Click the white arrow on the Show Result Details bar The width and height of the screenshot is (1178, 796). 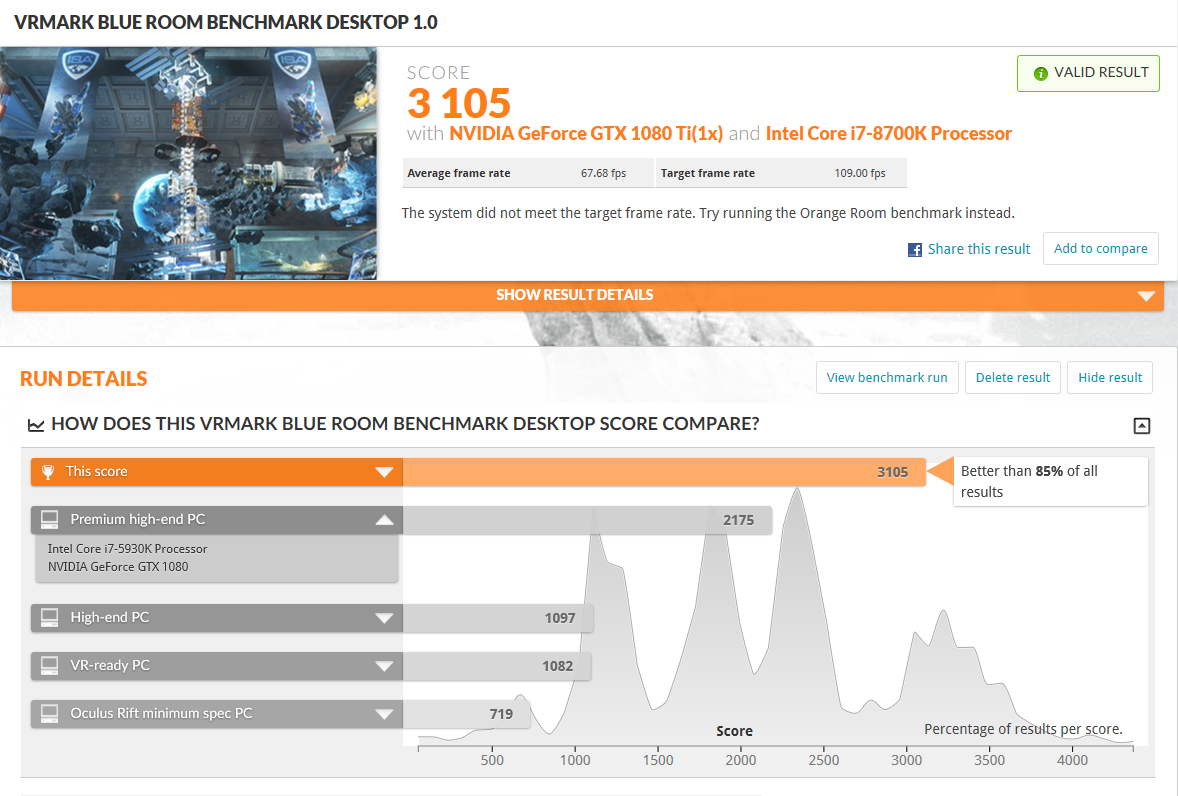1146,296
